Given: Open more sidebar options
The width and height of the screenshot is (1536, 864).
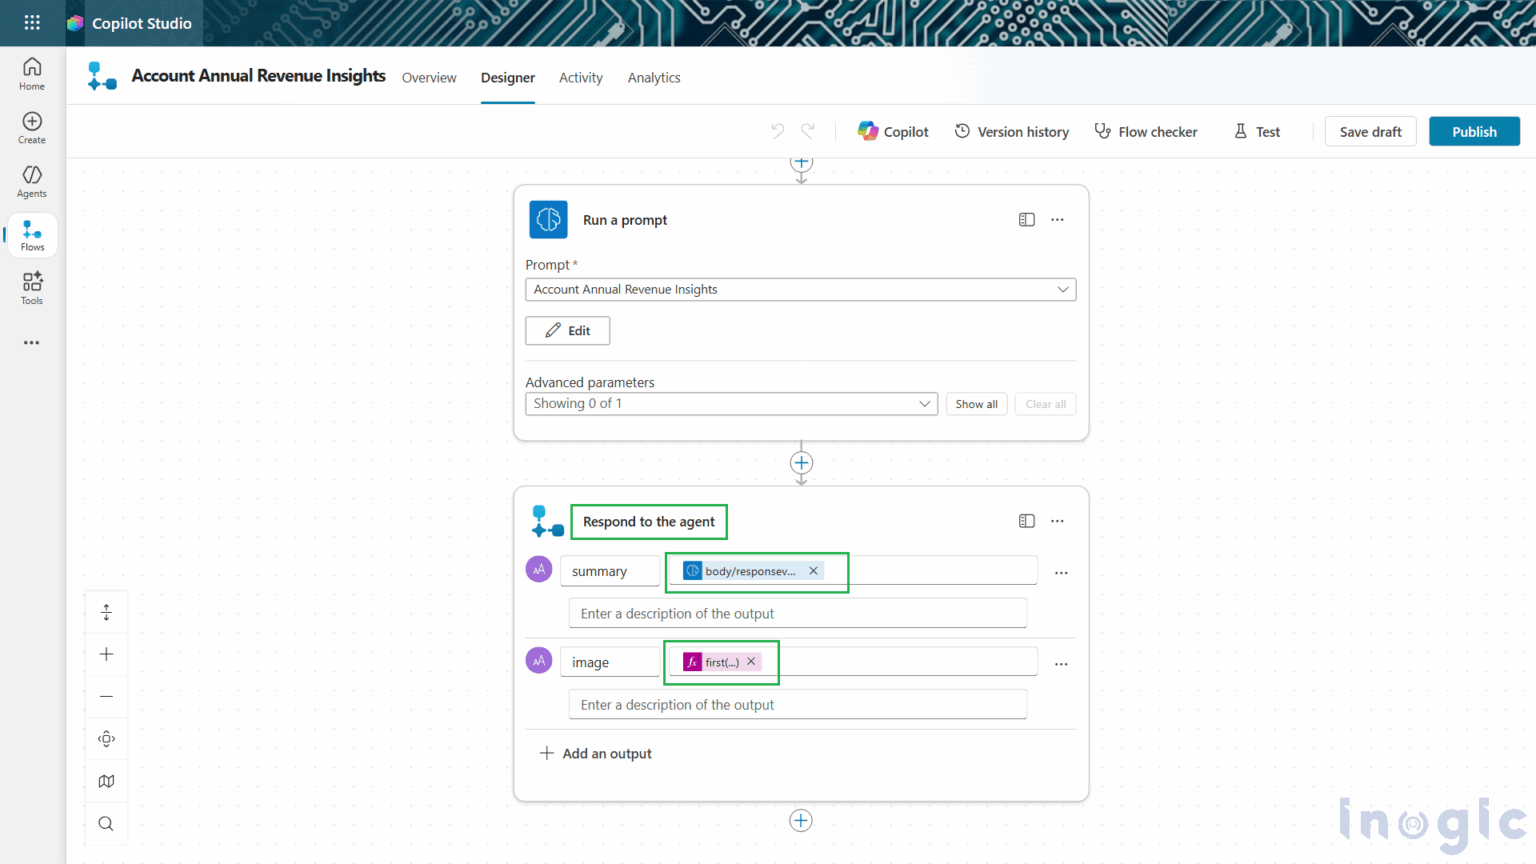Looking at the screenshot, I should pos(31,342).
